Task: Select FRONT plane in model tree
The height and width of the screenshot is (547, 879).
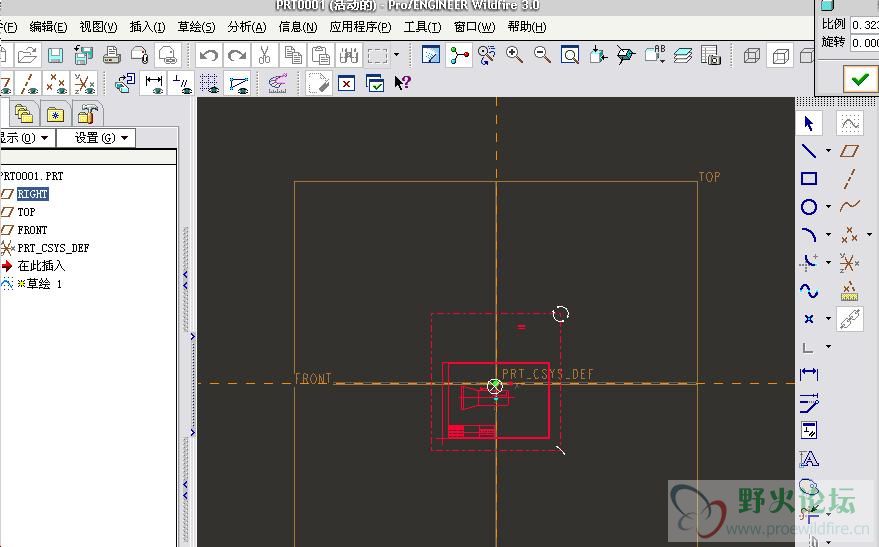Action: coord(32,230)
